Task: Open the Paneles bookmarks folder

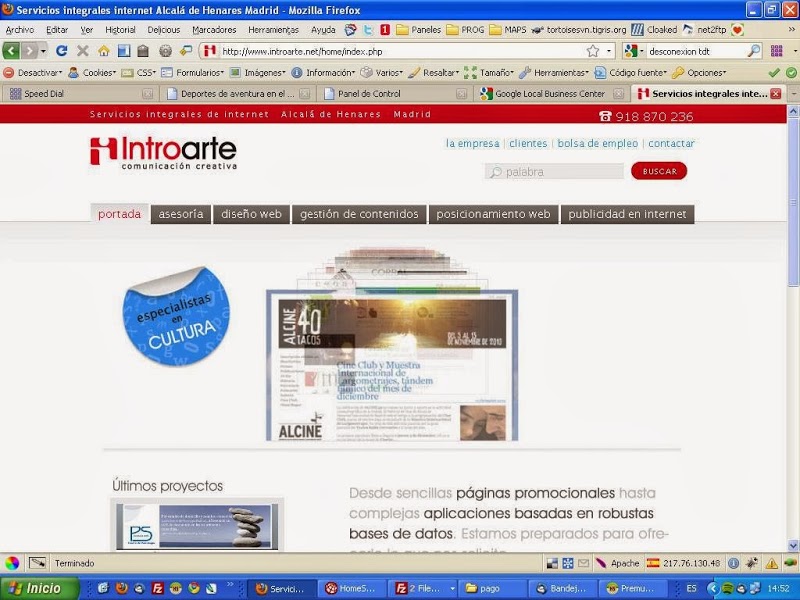Action: click(x=419, y=30)
